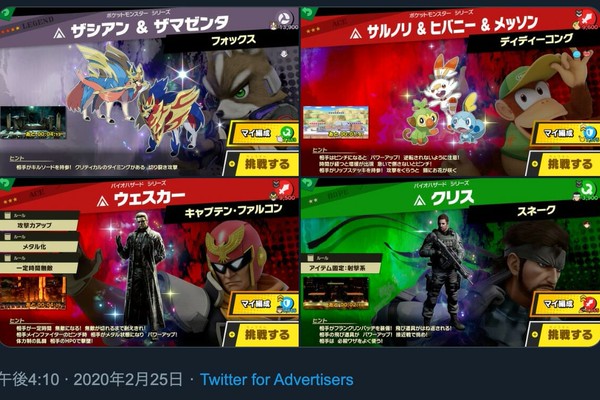Open マイ編成 team setup on the Fox panel
This screenshot has height=400, width=600.
[x=266, y=133]
